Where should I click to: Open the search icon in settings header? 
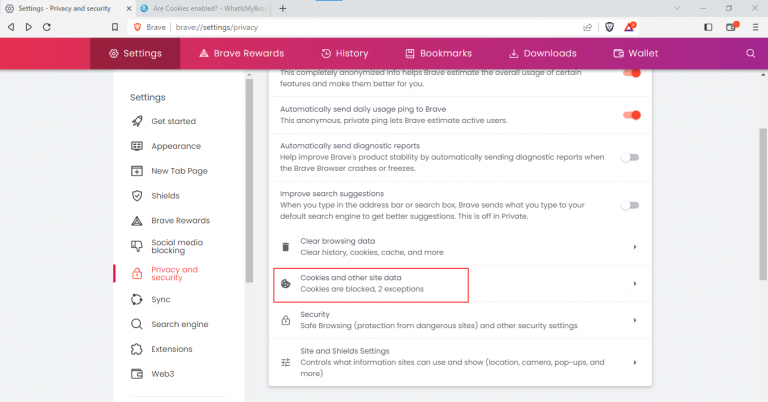coord(750,53)
